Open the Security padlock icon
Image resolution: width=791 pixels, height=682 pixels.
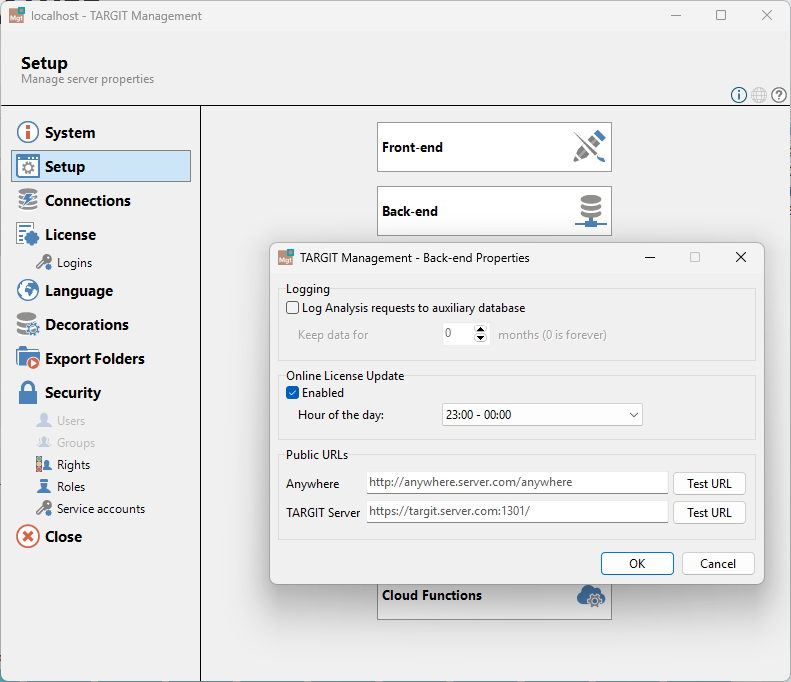click(28, 392)
